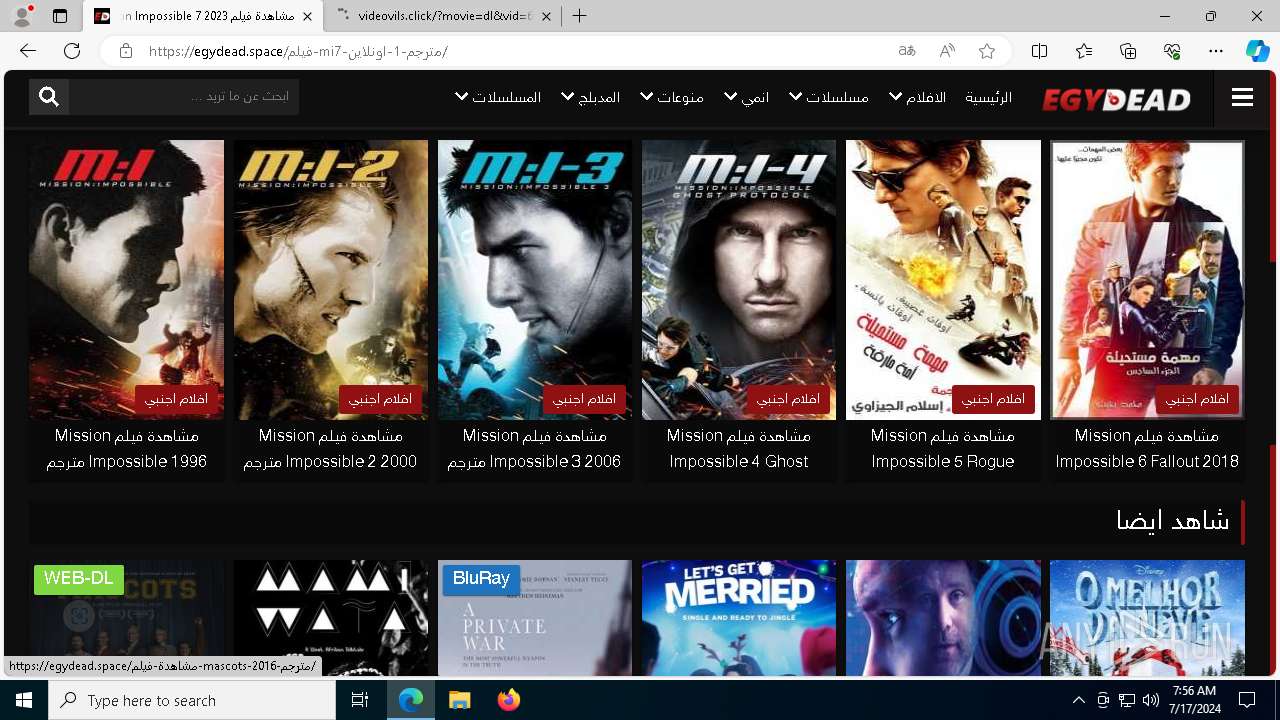Image resolution: width=1280 pixels, height=720 pixels.
Task: Open tab actions menu icon
Action: [x=60, y=16]
